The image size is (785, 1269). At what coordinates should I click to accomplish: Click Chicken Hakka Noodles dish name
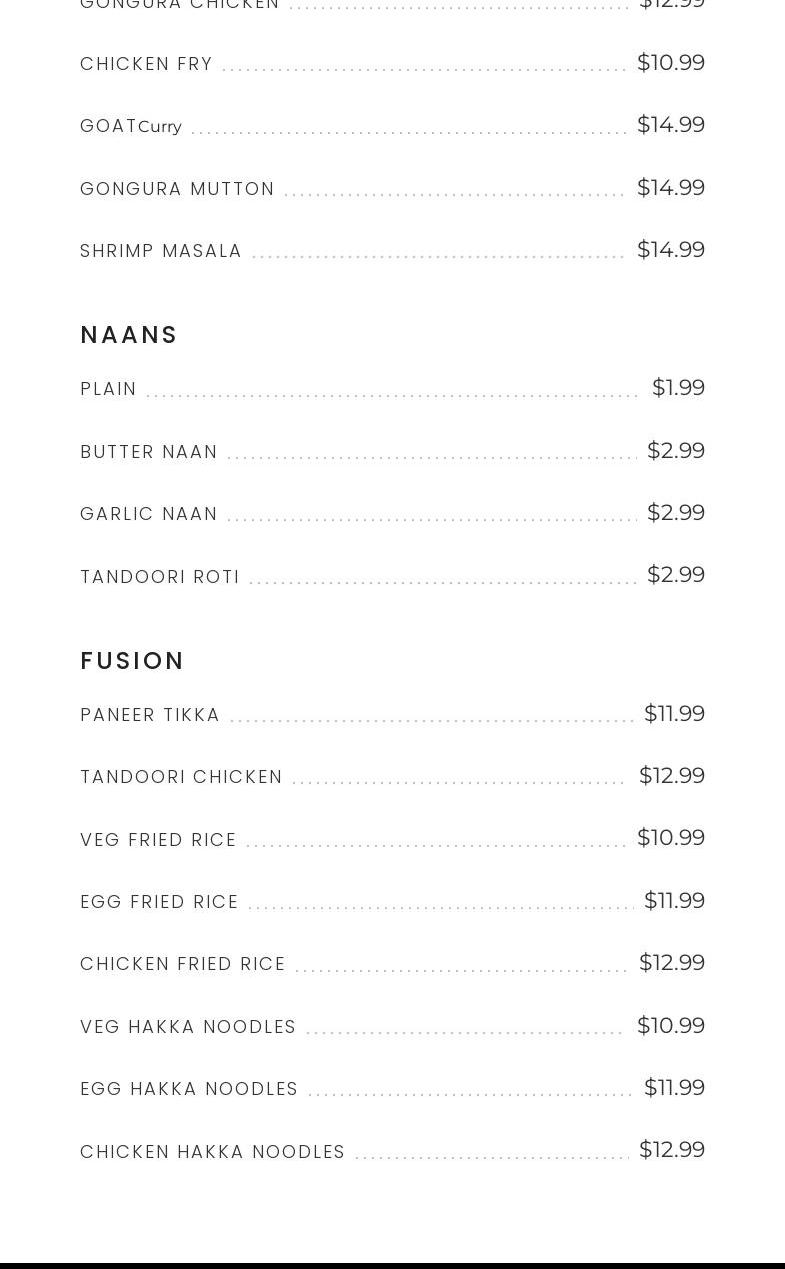pos(212,1152)
